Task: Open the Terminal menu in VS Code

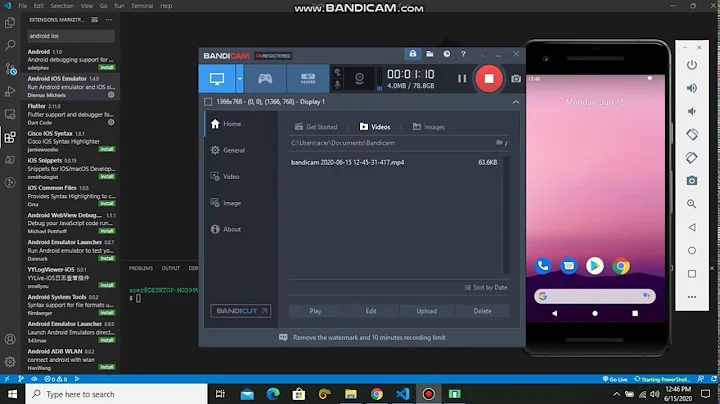Action: pyautogui.click(x=142, y=6)
